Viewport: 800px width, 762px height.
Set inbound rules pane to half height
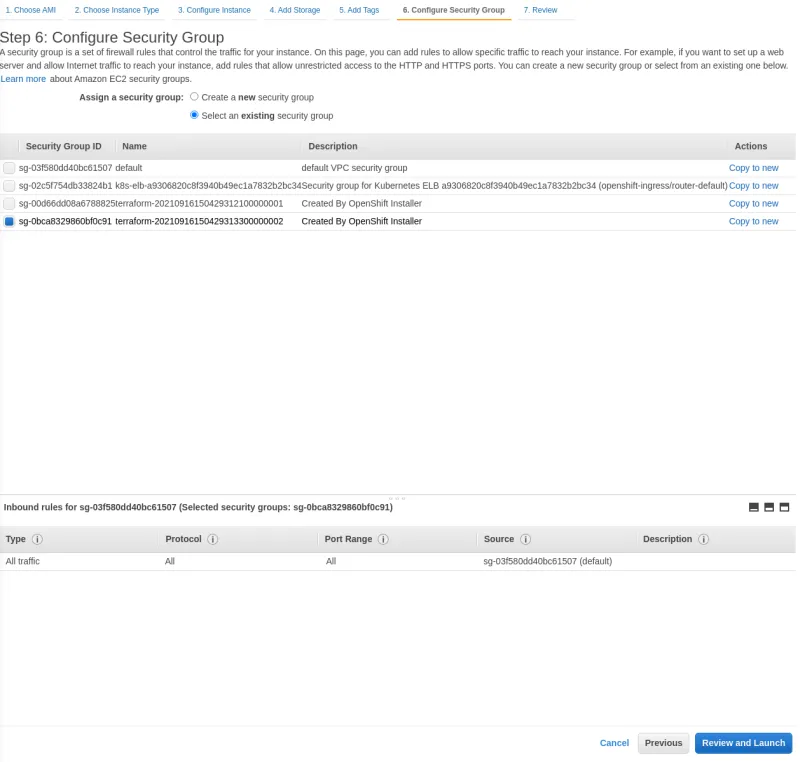click(x=769, y=507)
